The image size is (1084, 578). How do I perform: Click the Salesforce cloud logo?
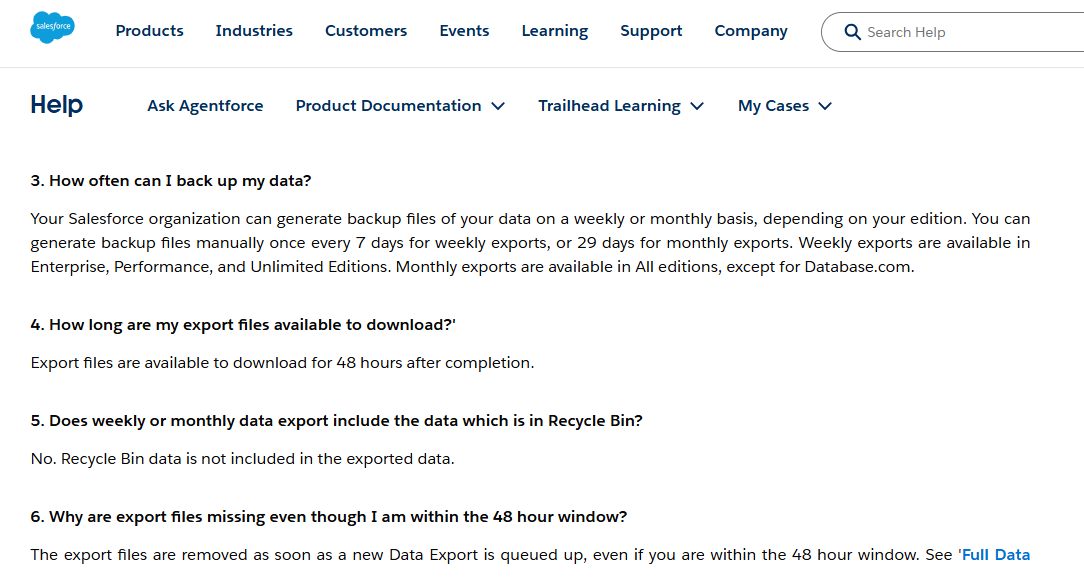point(53,28)
